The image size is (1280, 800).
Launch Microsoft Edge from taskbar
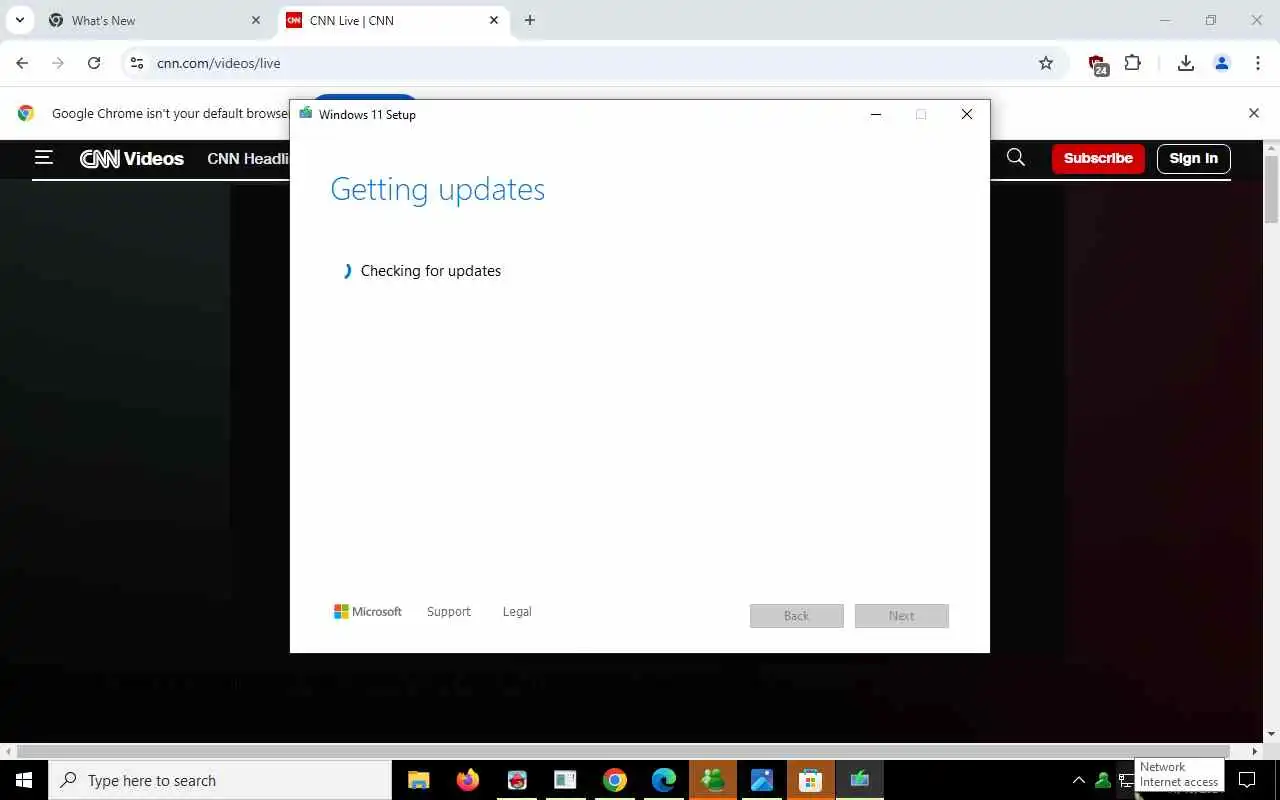664,780
